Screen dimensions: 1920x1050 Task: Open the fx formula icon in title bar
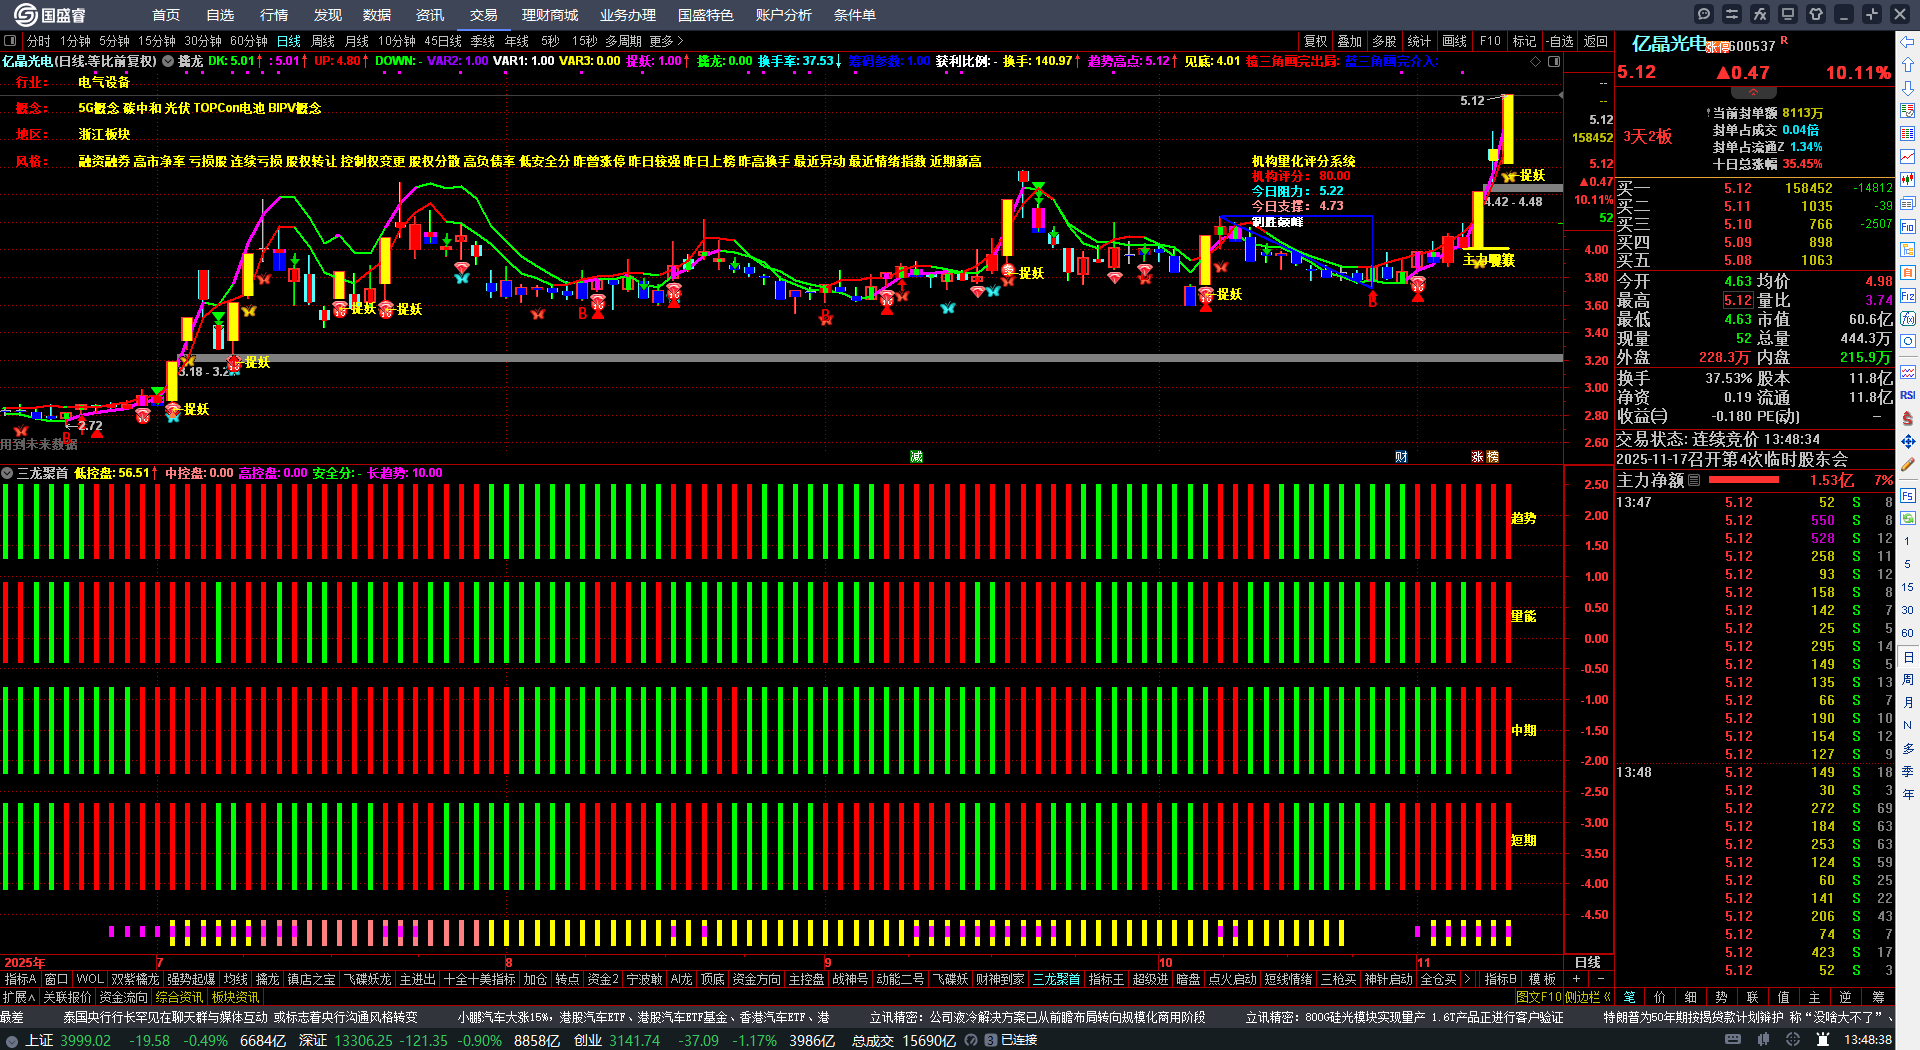(1760, 14)
